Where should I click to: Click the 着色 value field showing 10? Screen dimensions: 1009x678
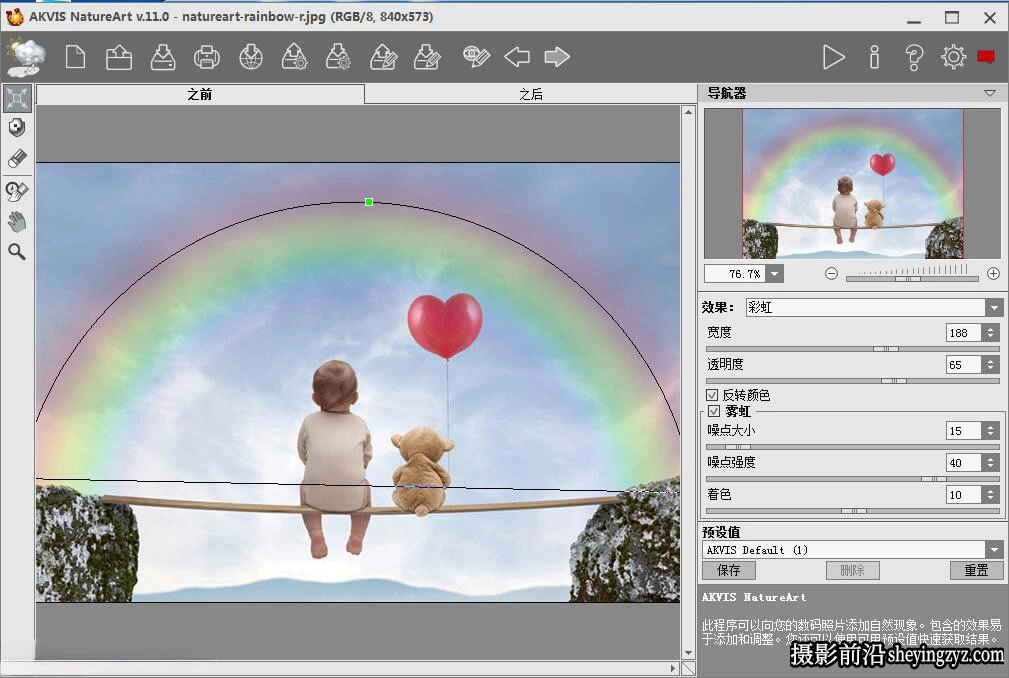click(963, 495)
